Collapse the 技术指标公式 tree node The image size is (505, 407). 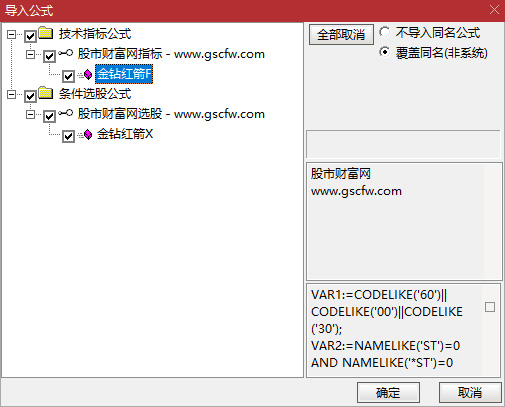pos(11,34)
